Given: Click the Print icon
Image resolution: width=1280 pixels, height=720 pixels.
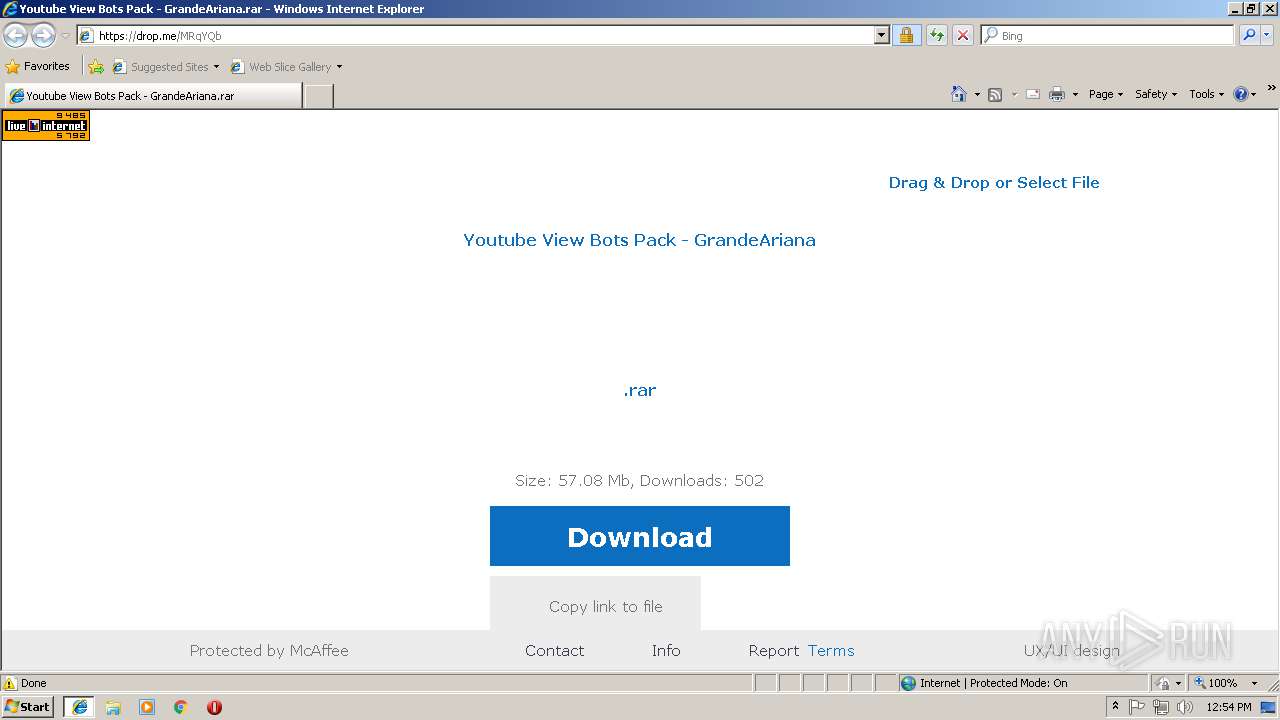Looking at the screenshot, I should (1057, 94).
